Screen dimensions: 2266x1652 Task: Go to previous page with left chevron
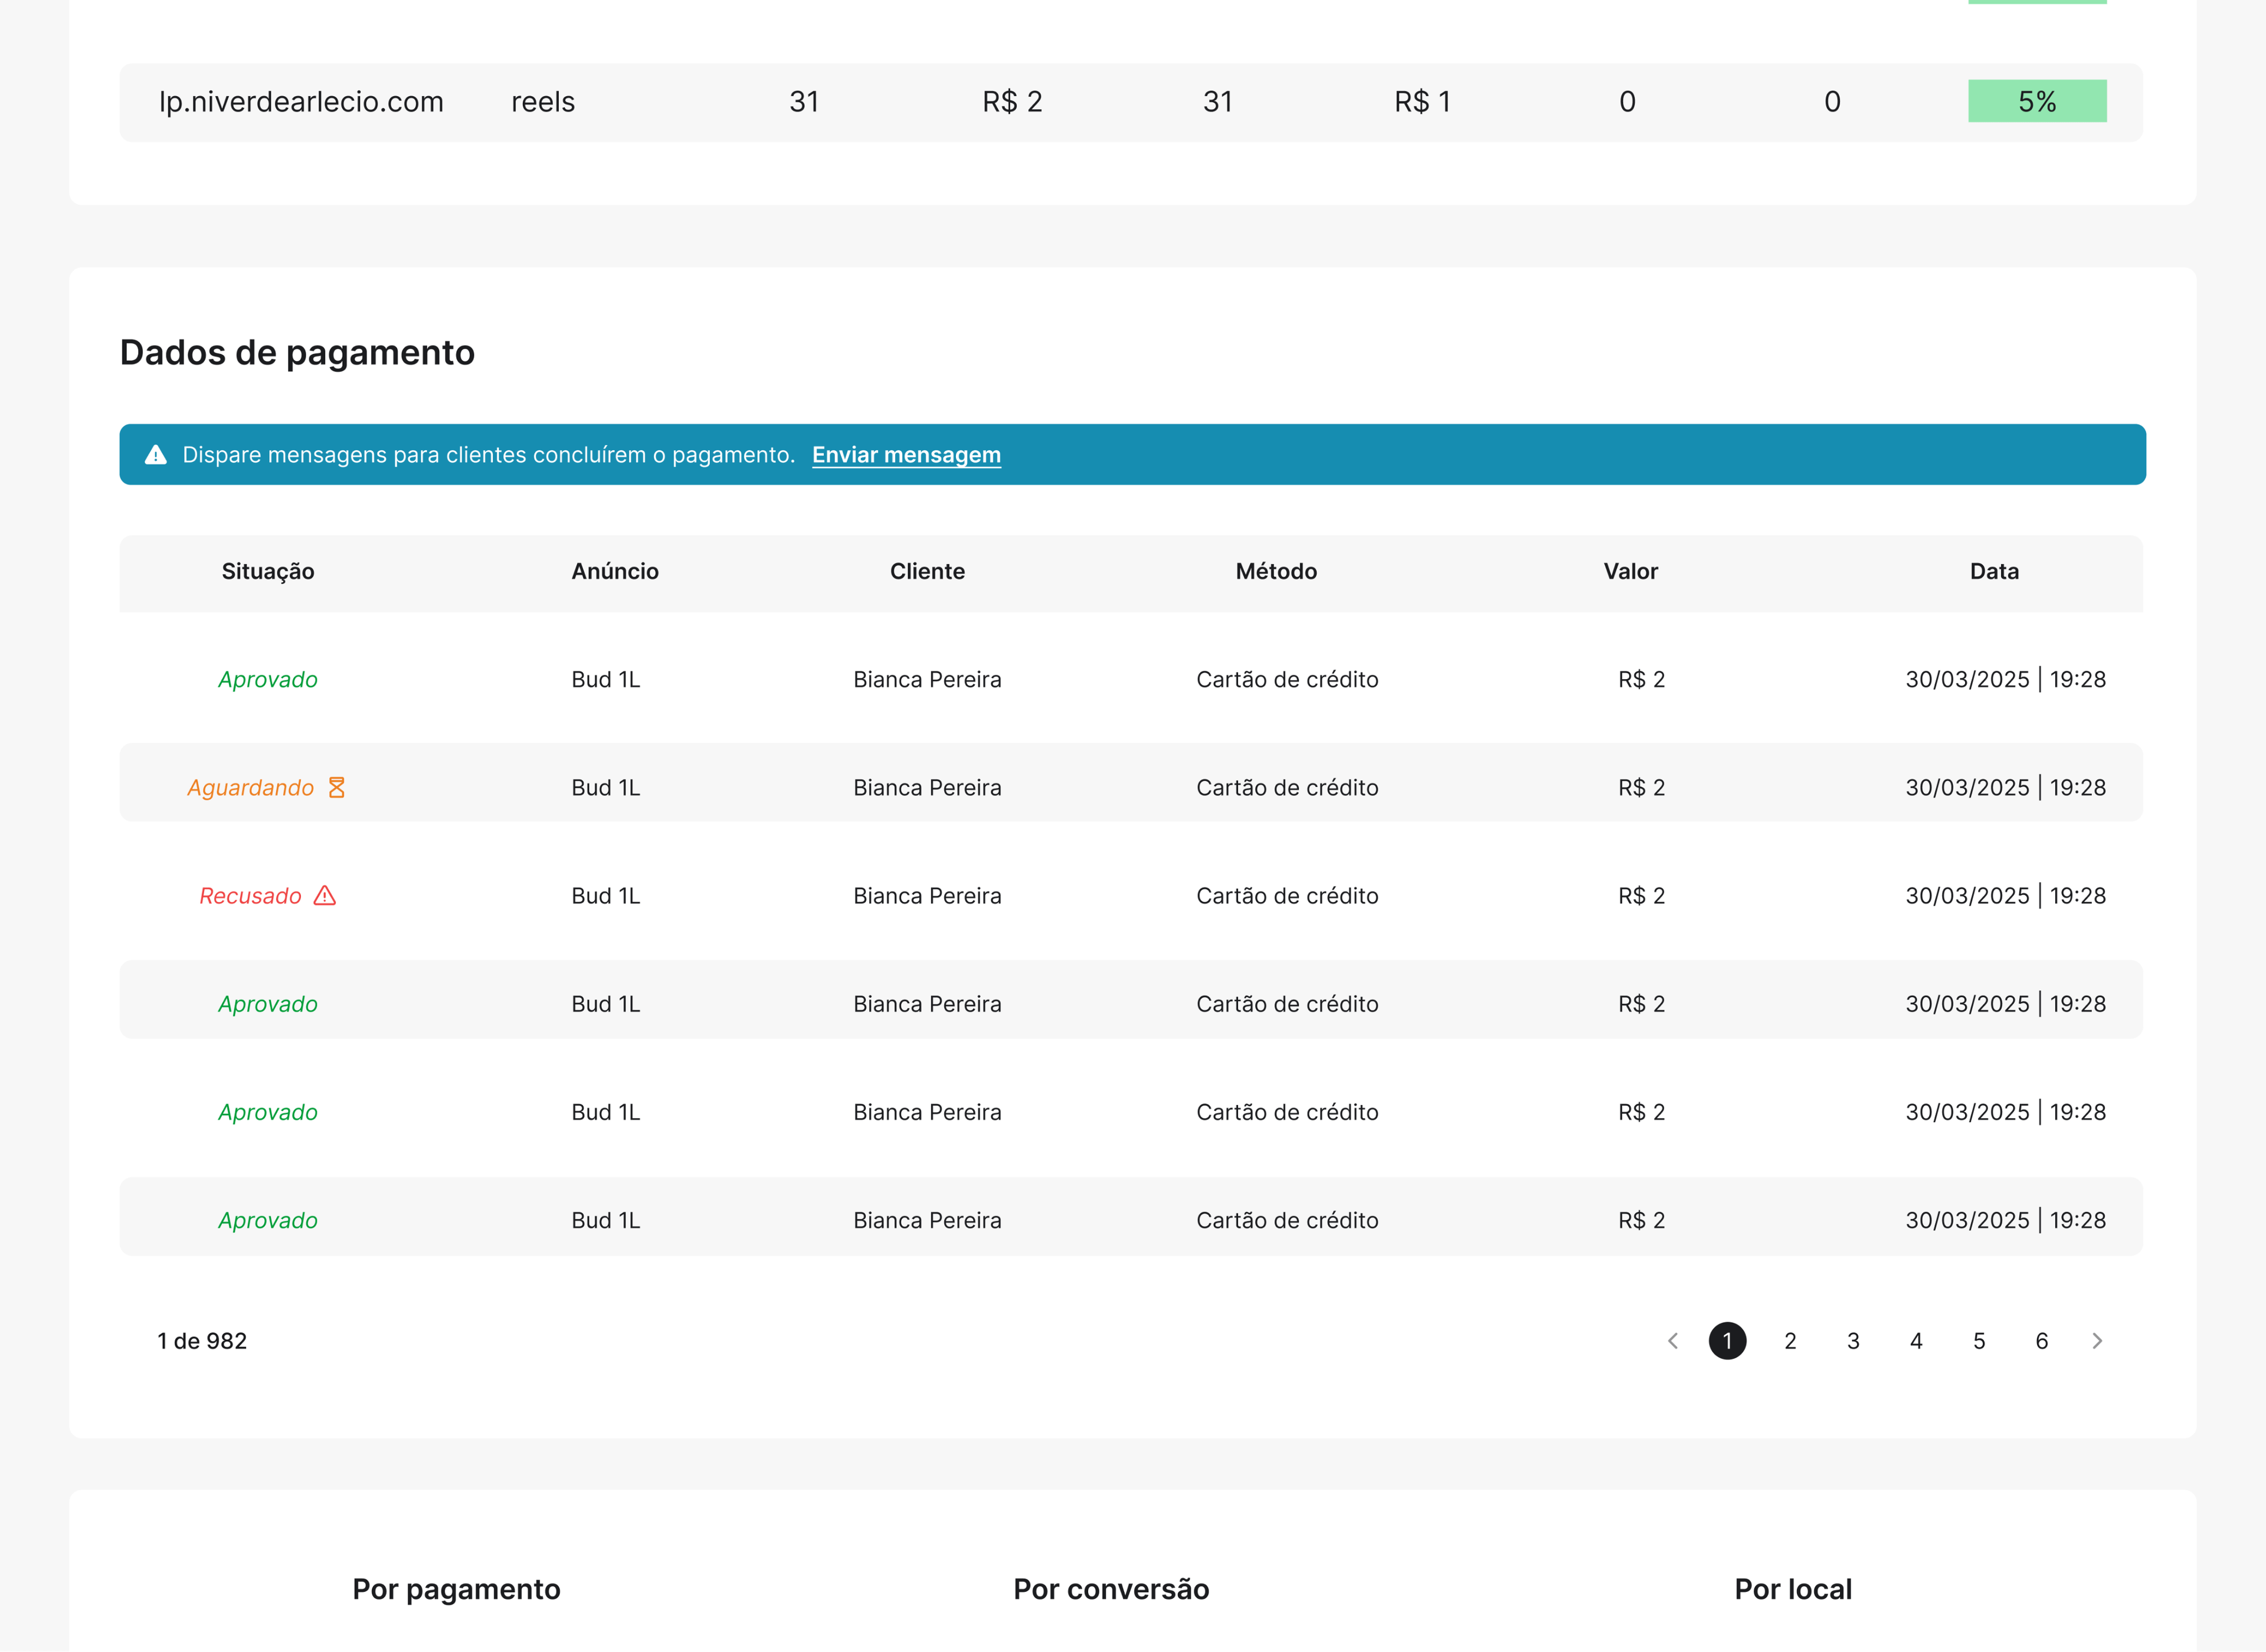(x=1673, y=1341)
